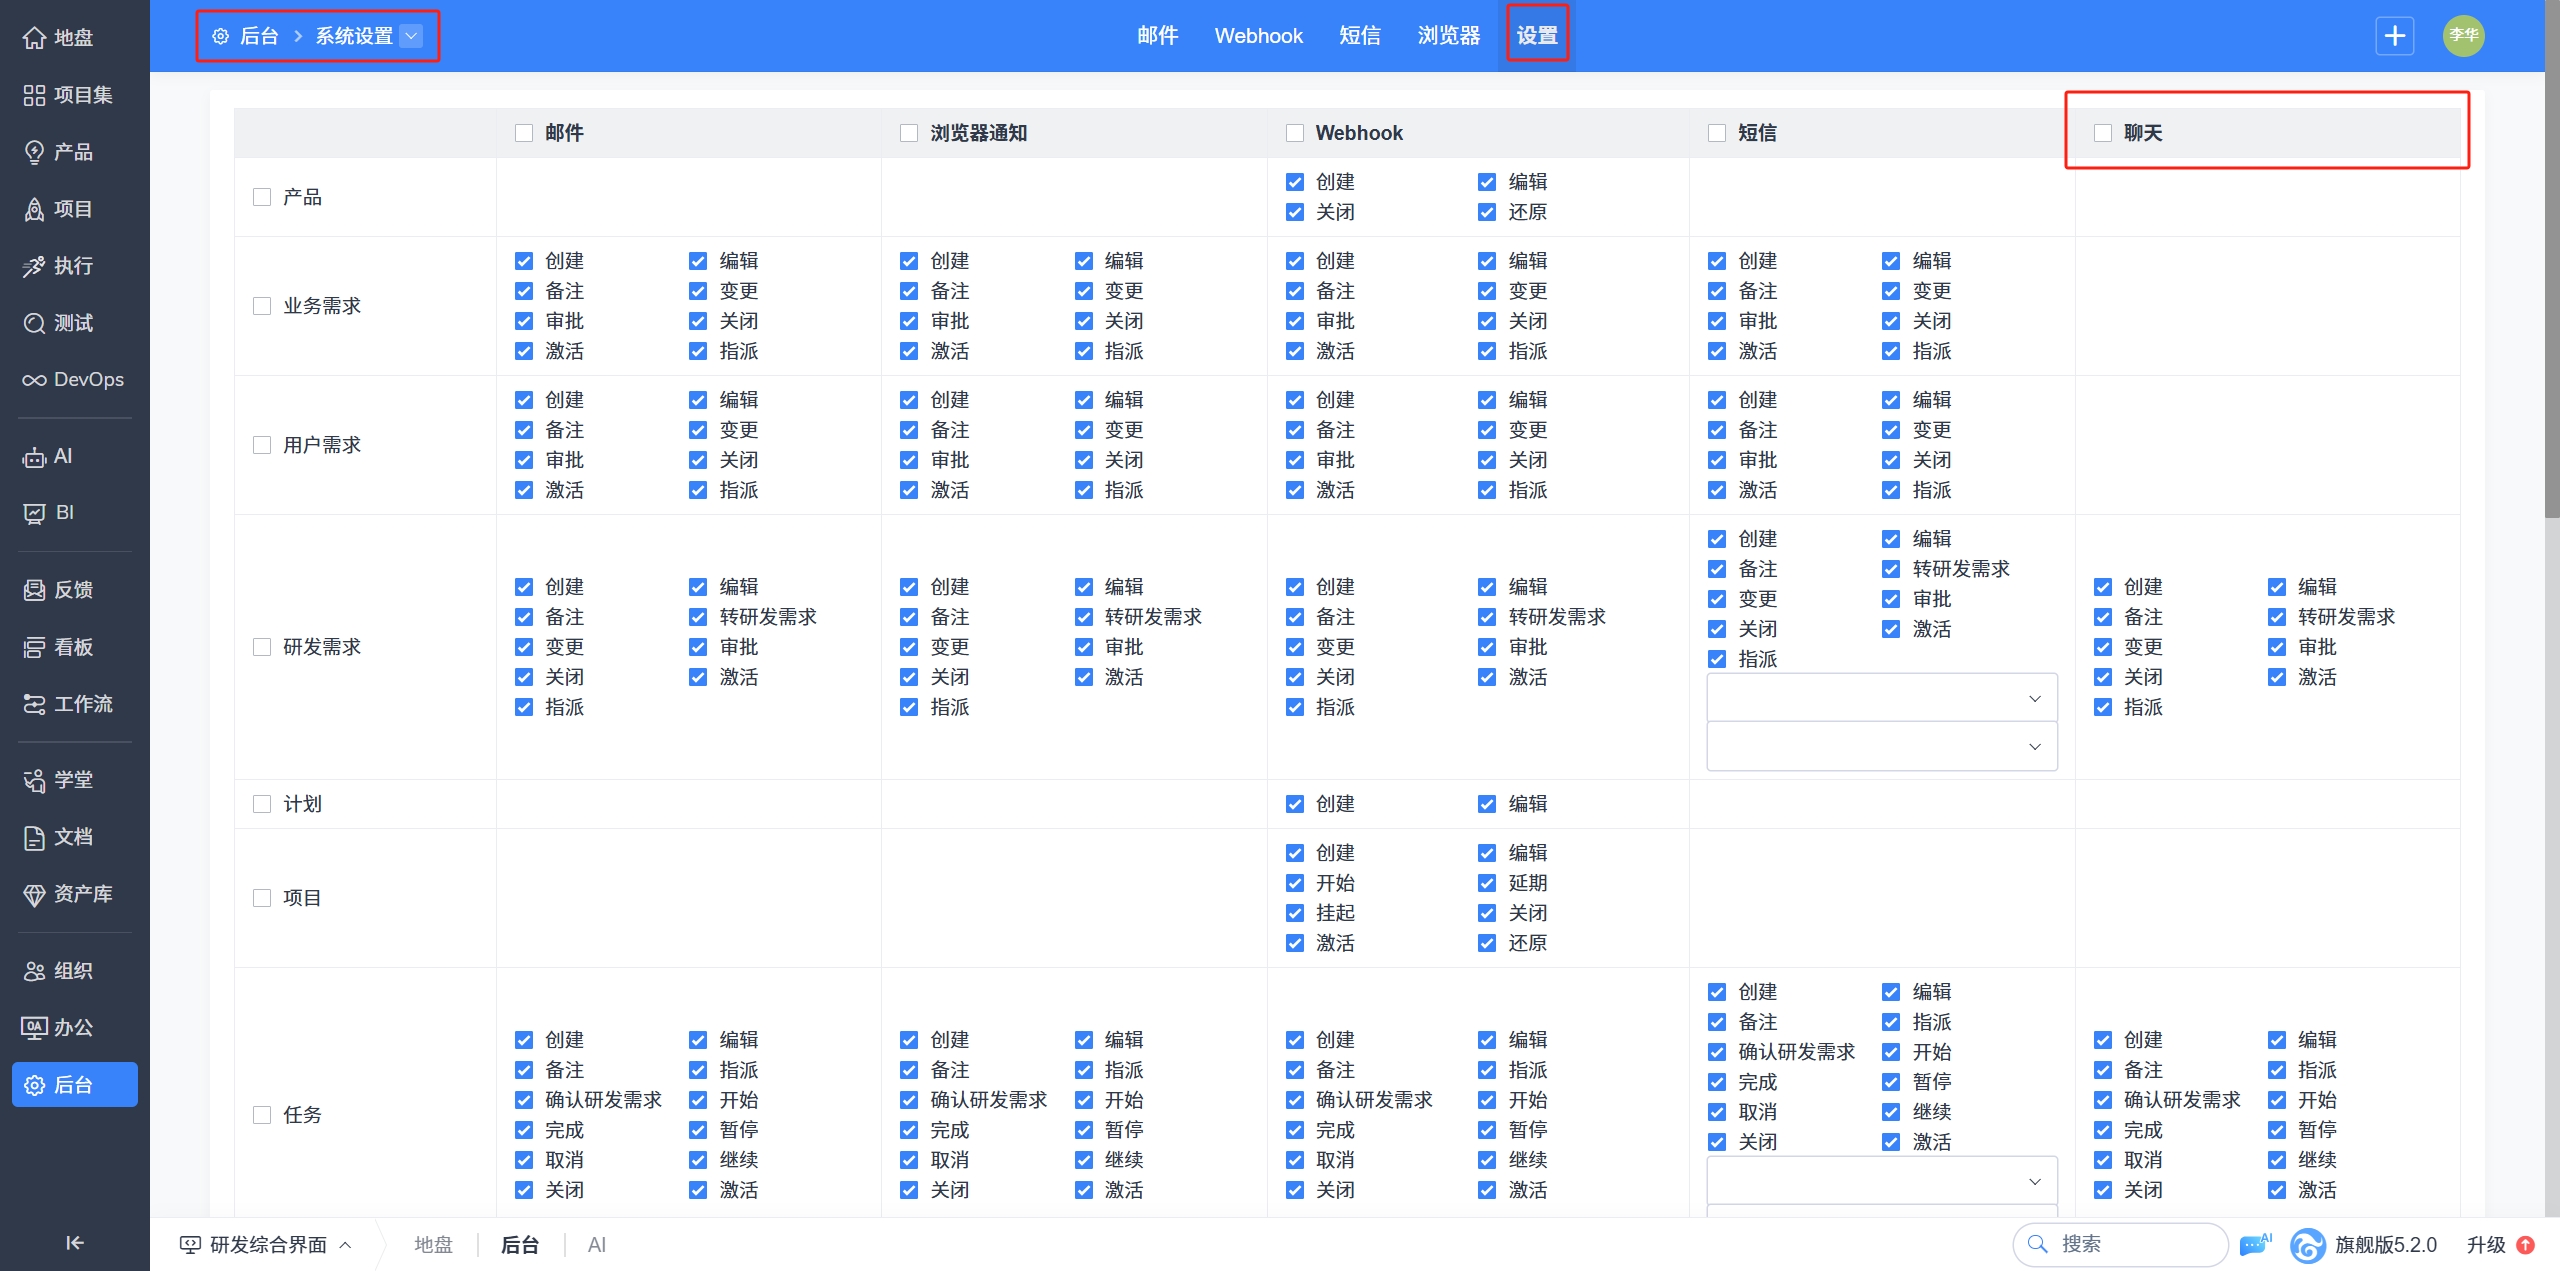Click the 升级 upgrade link

coord(2486,1244)
